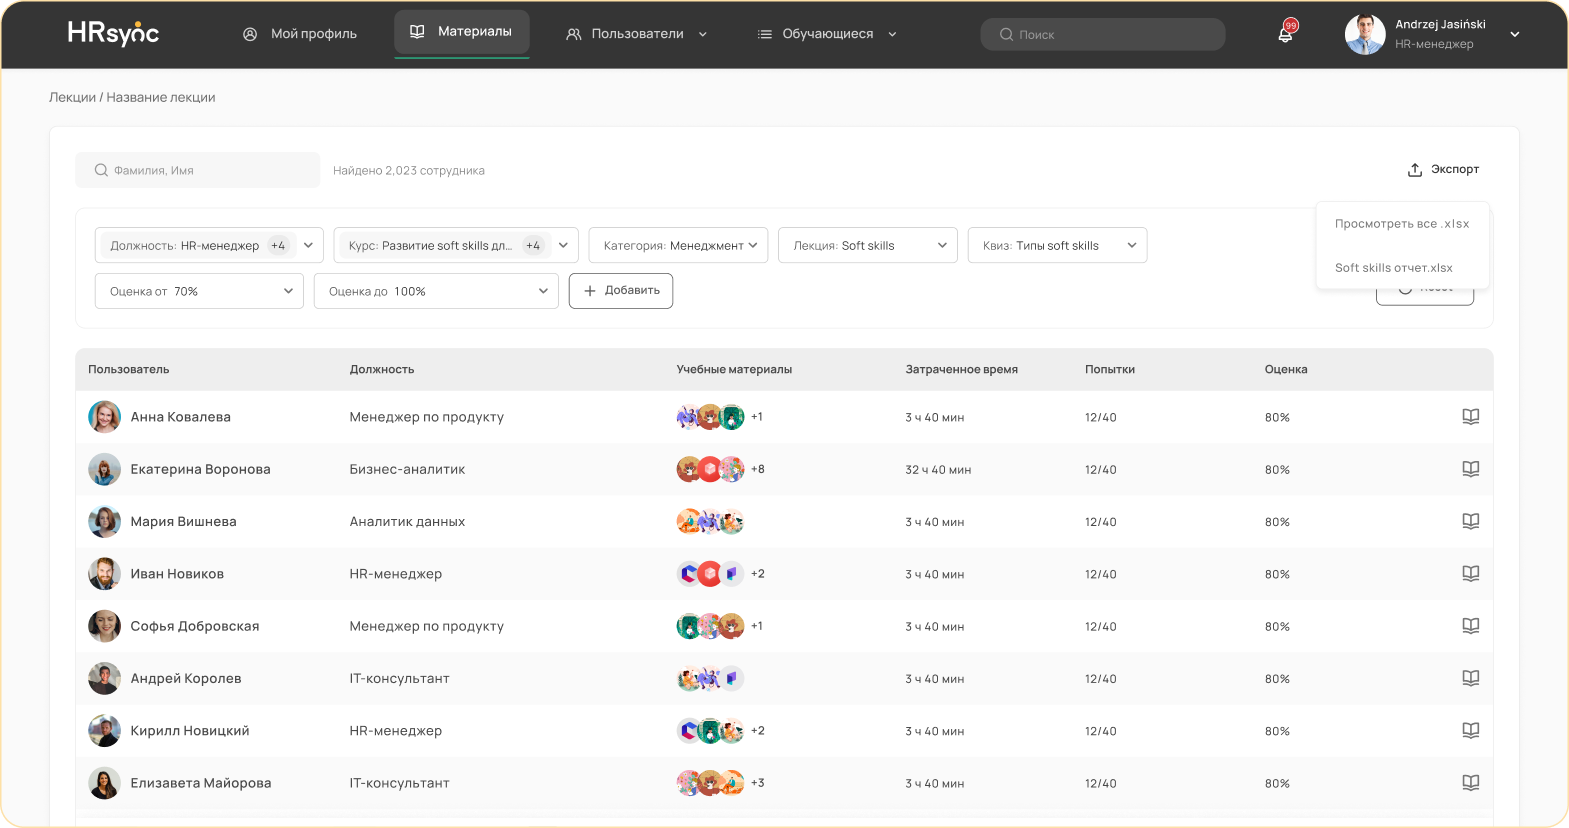Click Затраченное время column header
The image size is (1569, 828).
pos(962,369)
